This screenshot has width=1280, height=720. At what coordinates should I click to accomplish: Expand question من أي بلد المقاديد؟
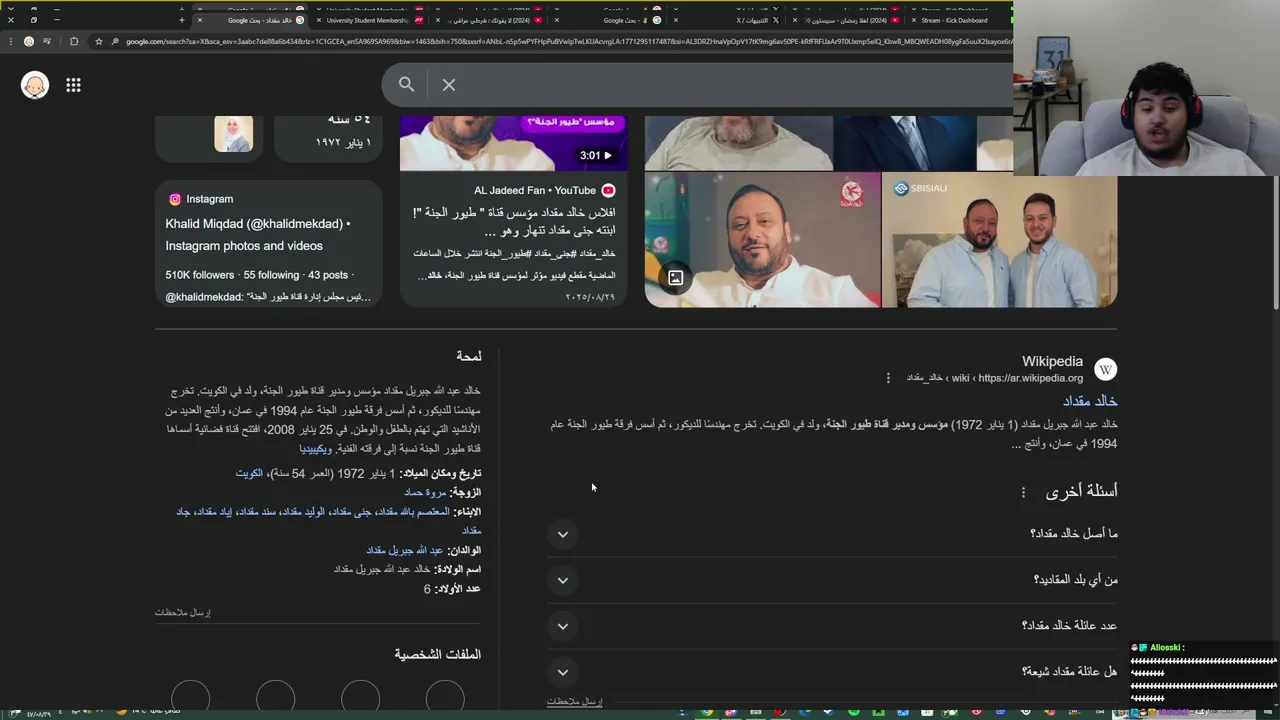832,580
